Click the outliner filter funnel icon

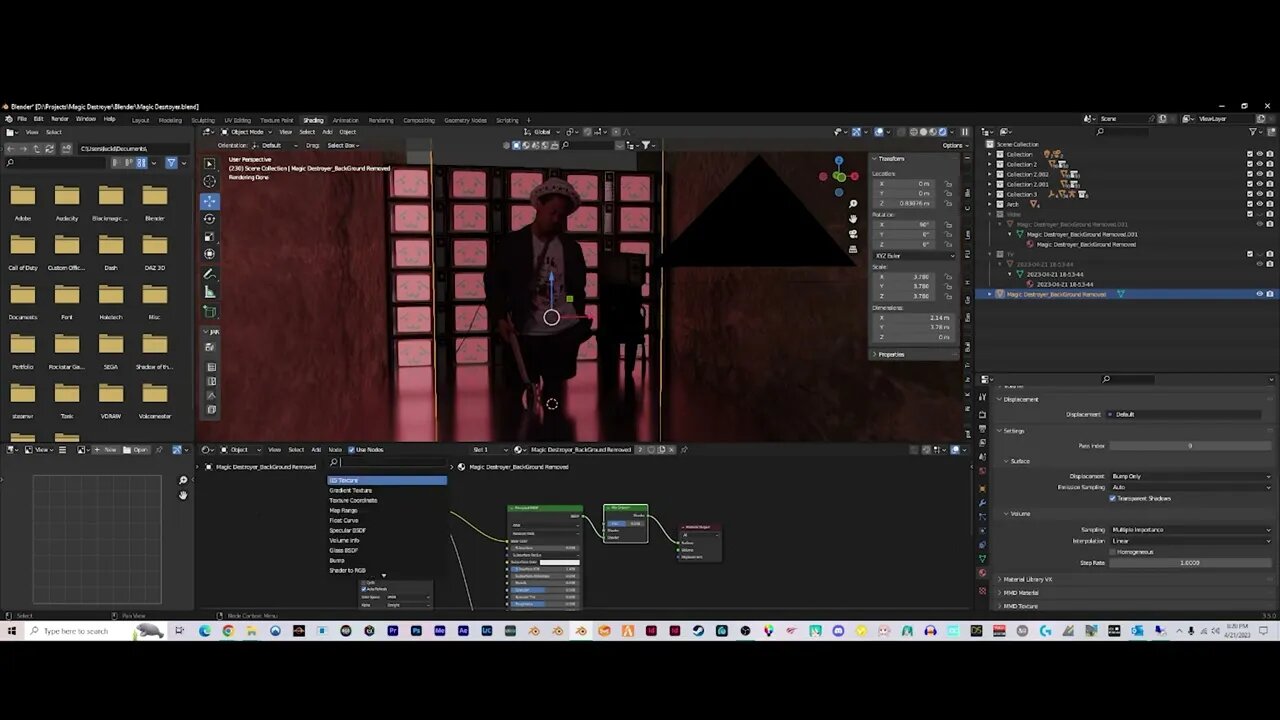point(1251,132)
